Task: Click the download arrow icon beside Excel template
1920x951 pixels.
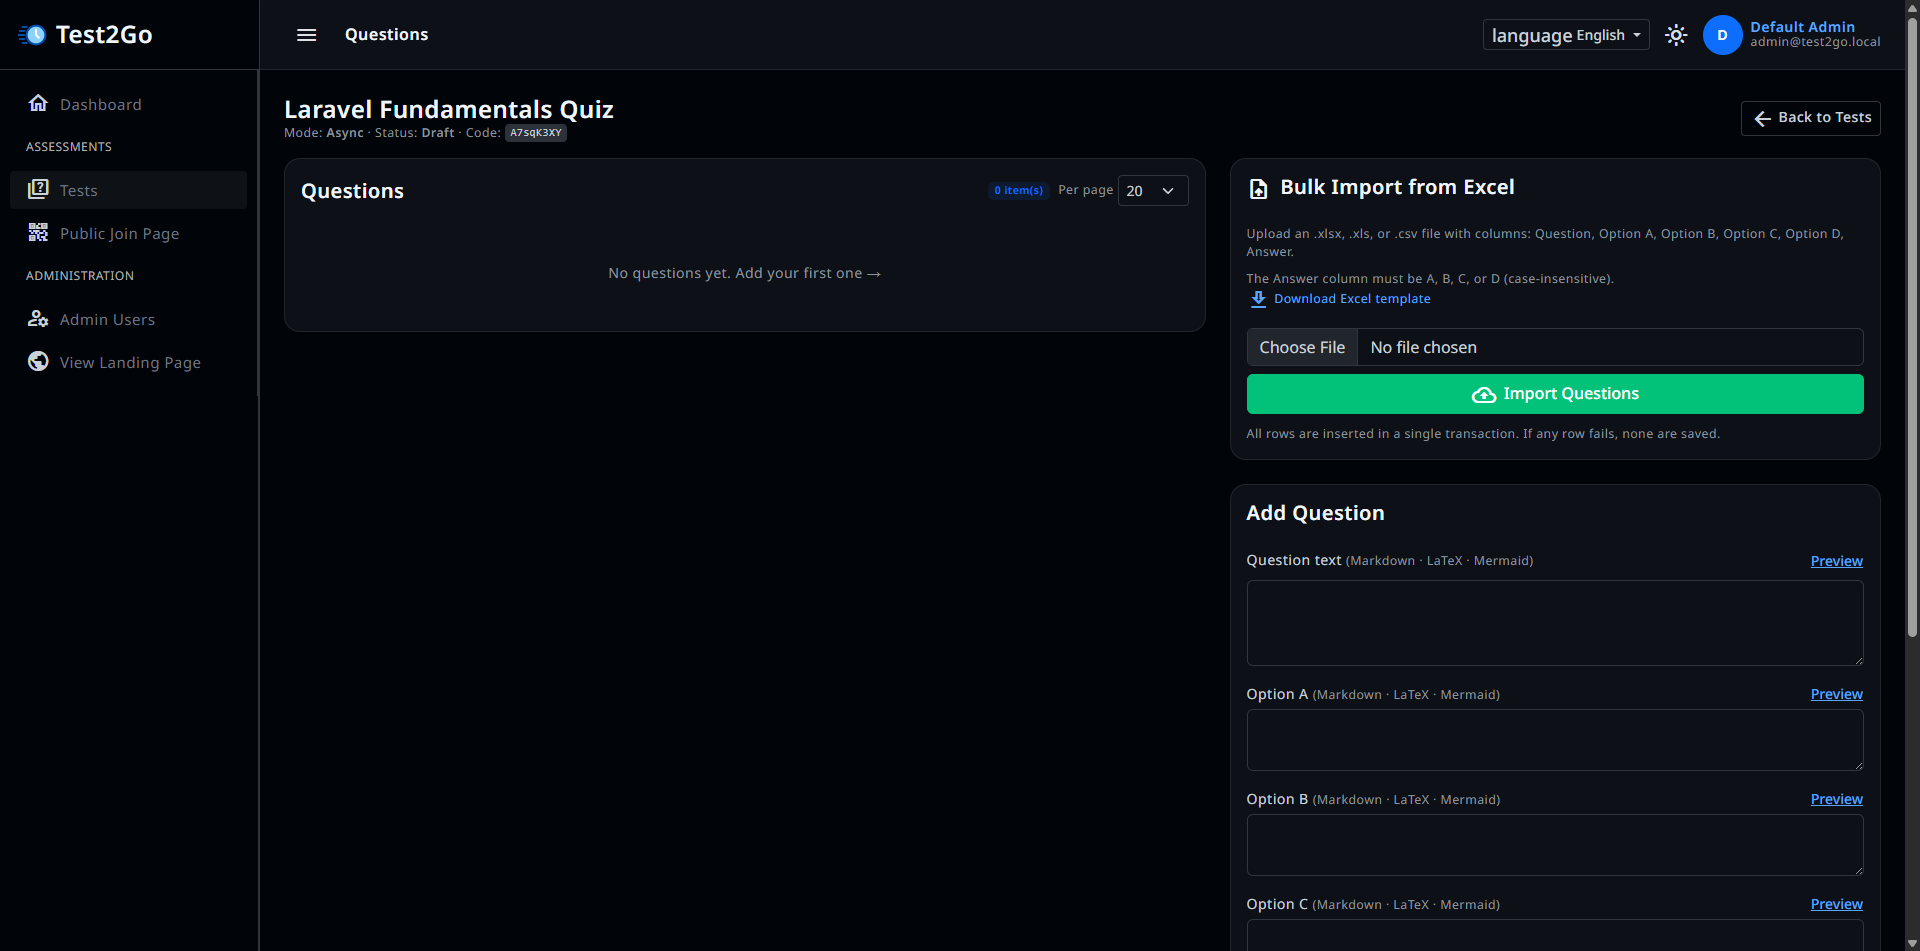Action: pyautogui.click(x=1258, y=299)
